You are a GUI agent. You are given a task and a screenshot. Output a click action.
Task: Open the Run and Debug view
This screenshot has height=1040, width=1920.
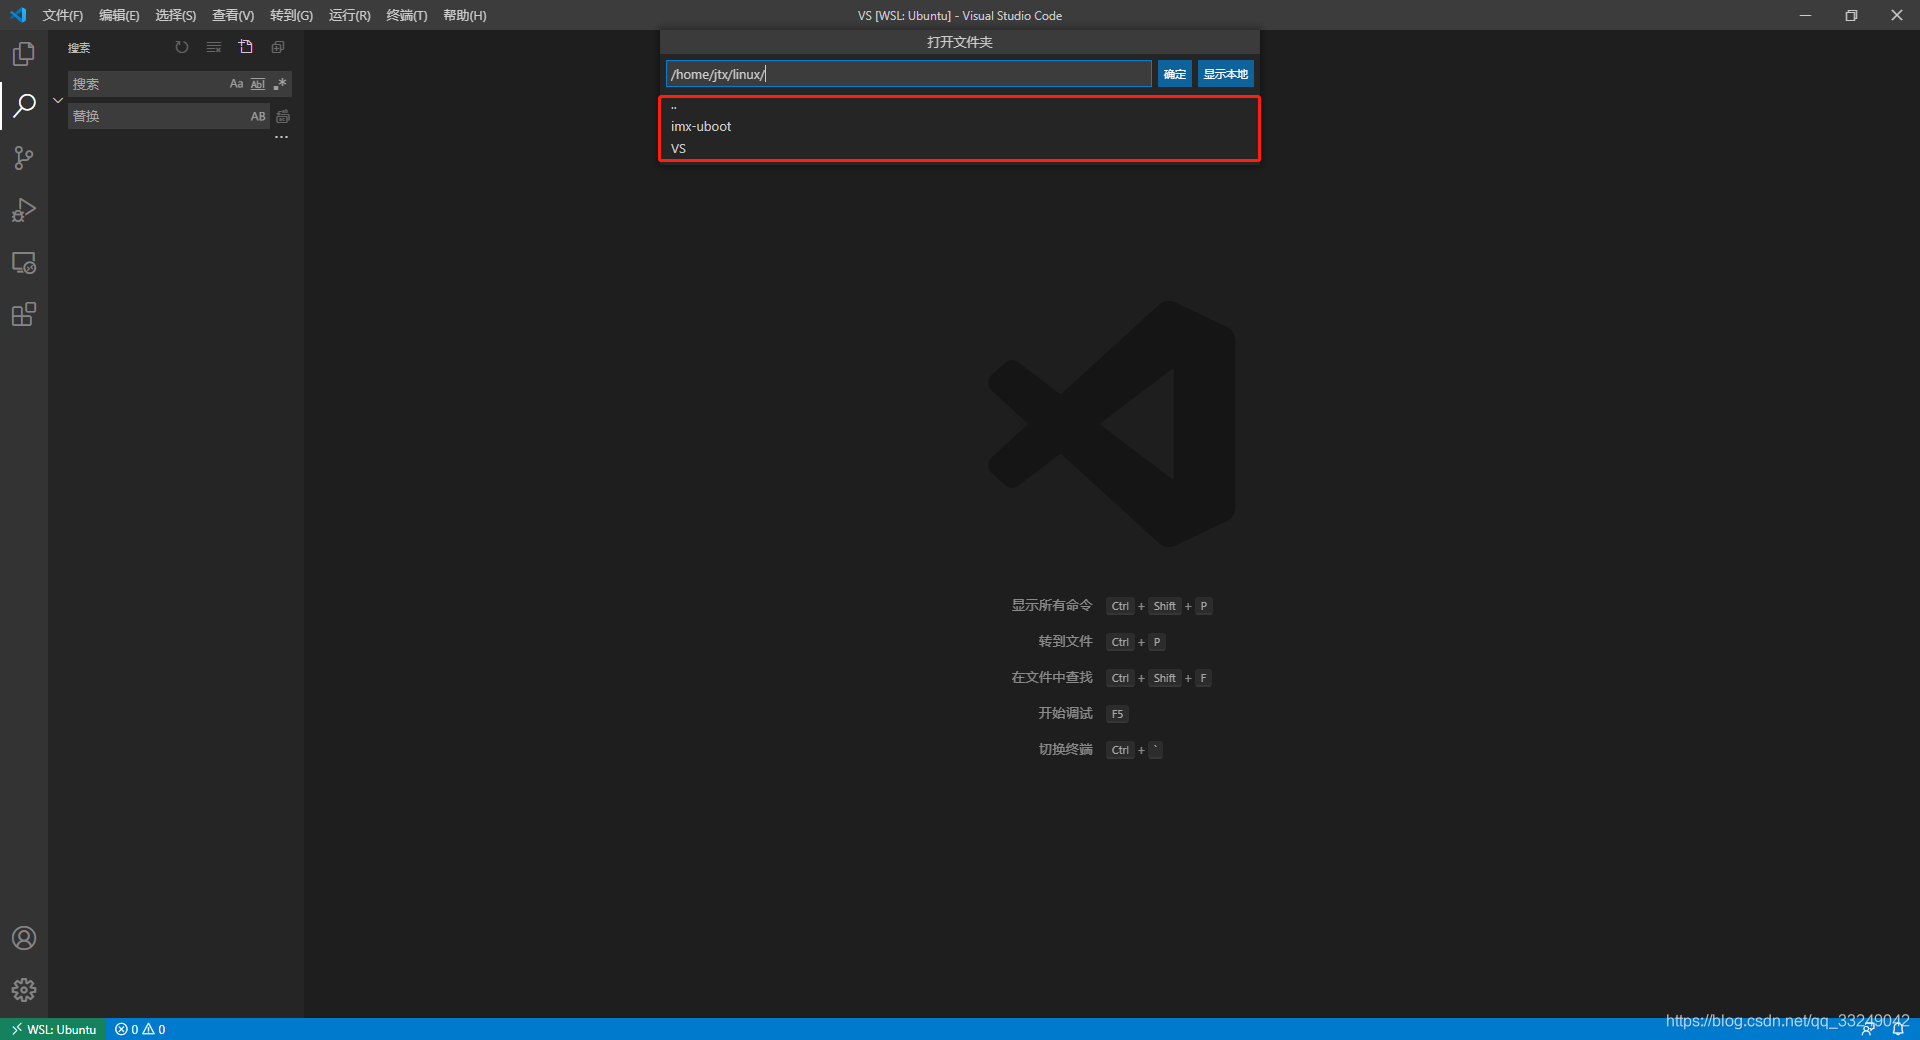(x=24, y=210)
